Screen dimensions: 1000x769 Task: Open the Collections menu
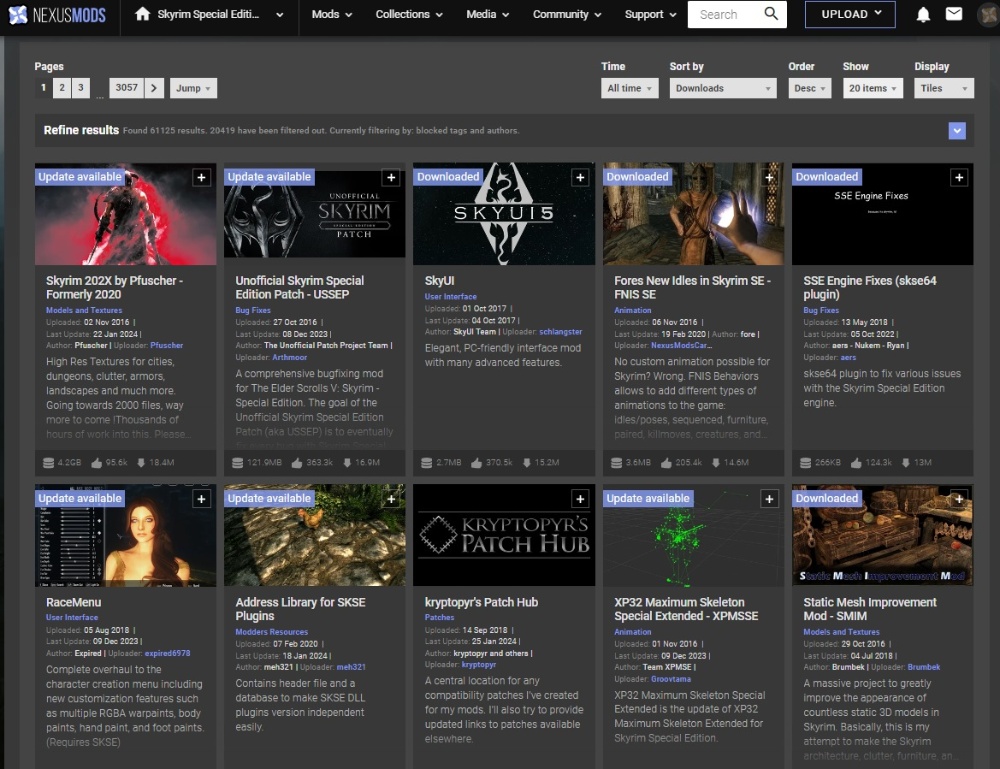point(409,14)
